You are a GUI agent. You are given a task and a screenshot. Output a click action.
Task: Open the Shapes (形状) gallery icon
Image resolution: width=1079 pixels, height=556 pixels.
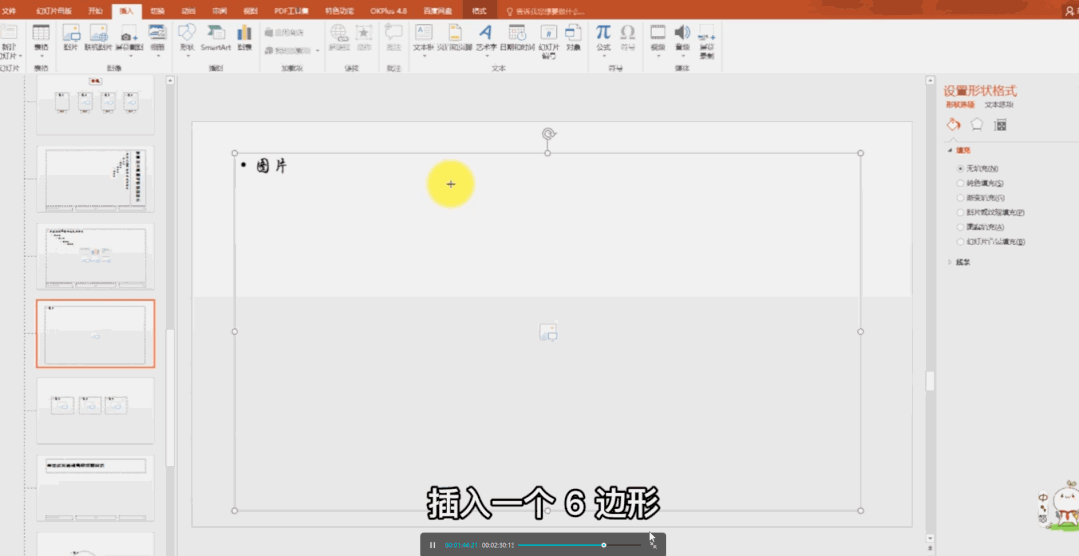click(x=186, y=32)
